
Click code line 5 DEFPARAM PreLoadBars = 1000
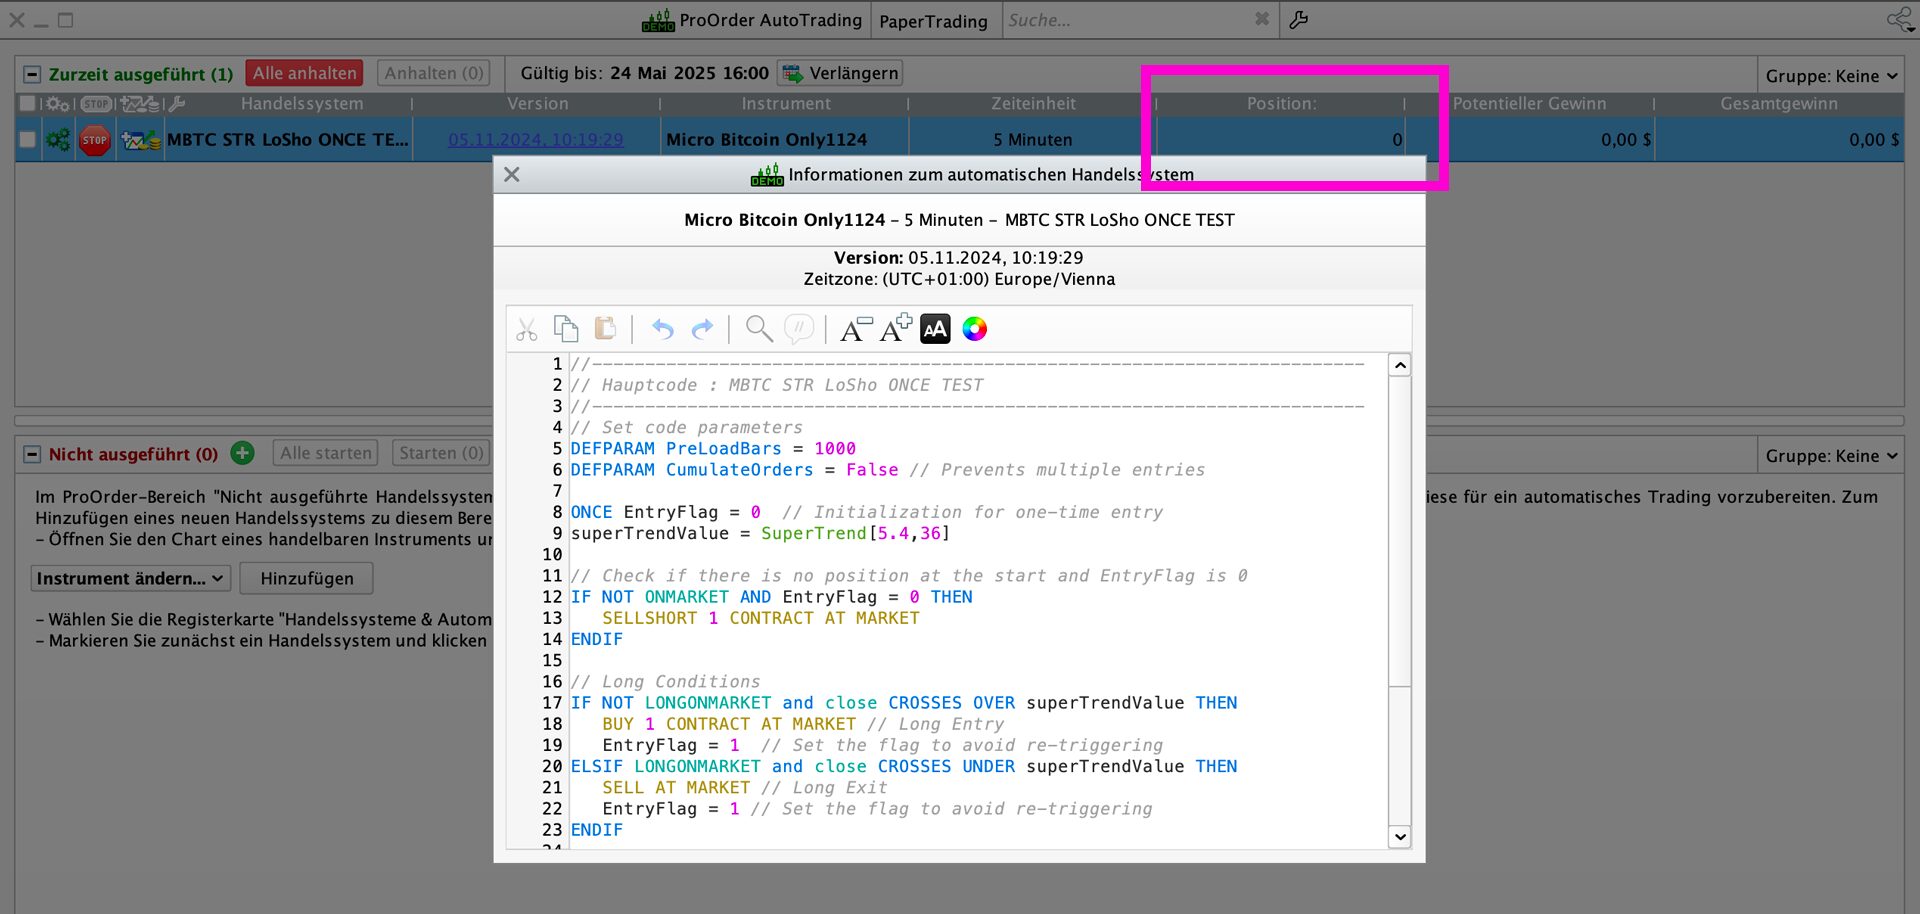tap(713, 449)
